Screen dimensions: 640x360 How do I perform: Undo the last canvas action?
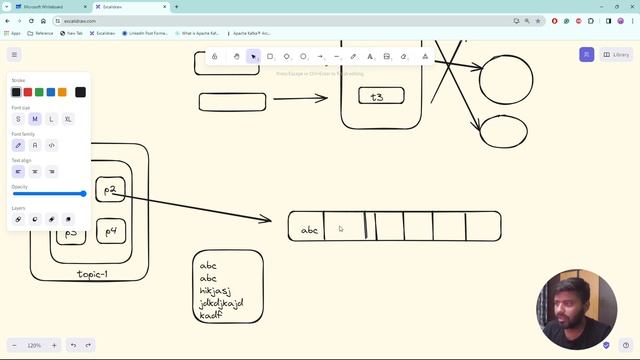(x=73, y=345)
